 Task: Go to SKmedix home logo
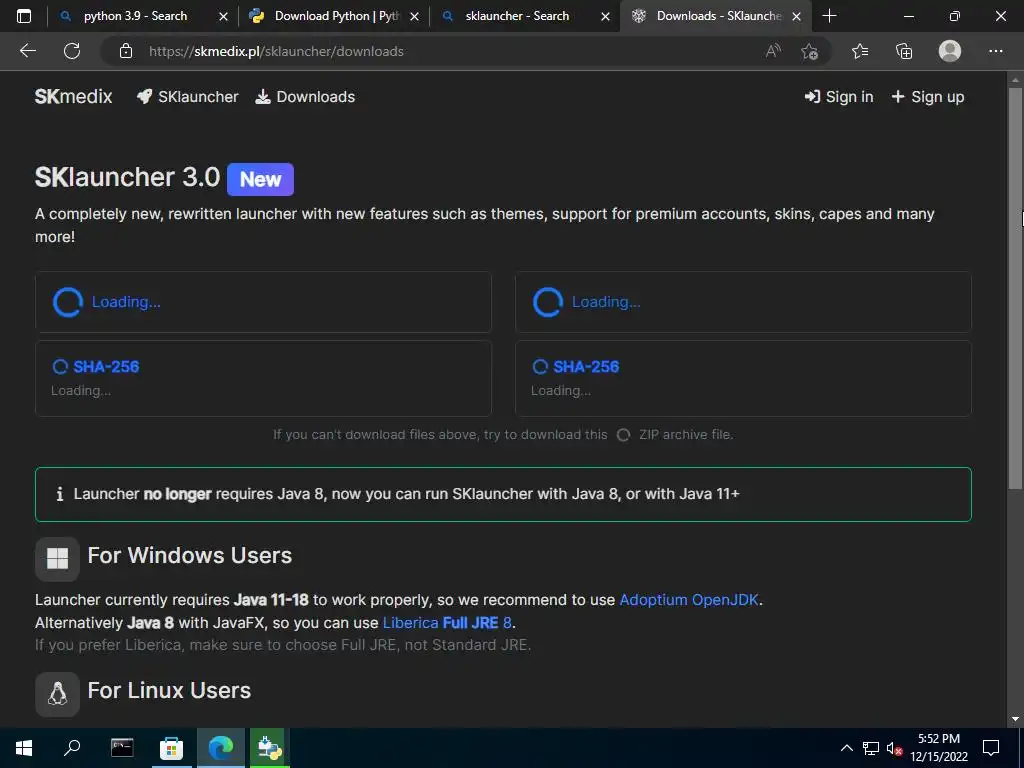73,97
